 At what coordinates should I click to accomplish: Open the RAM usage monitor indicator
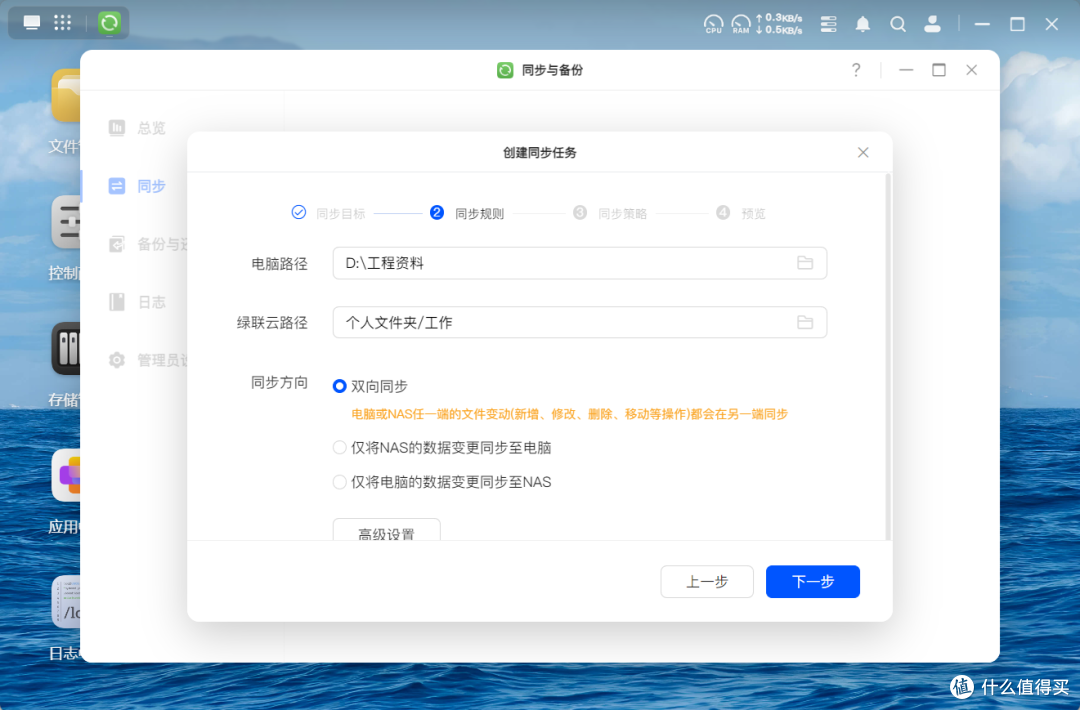pyautogui.click(x=741, y=24)
